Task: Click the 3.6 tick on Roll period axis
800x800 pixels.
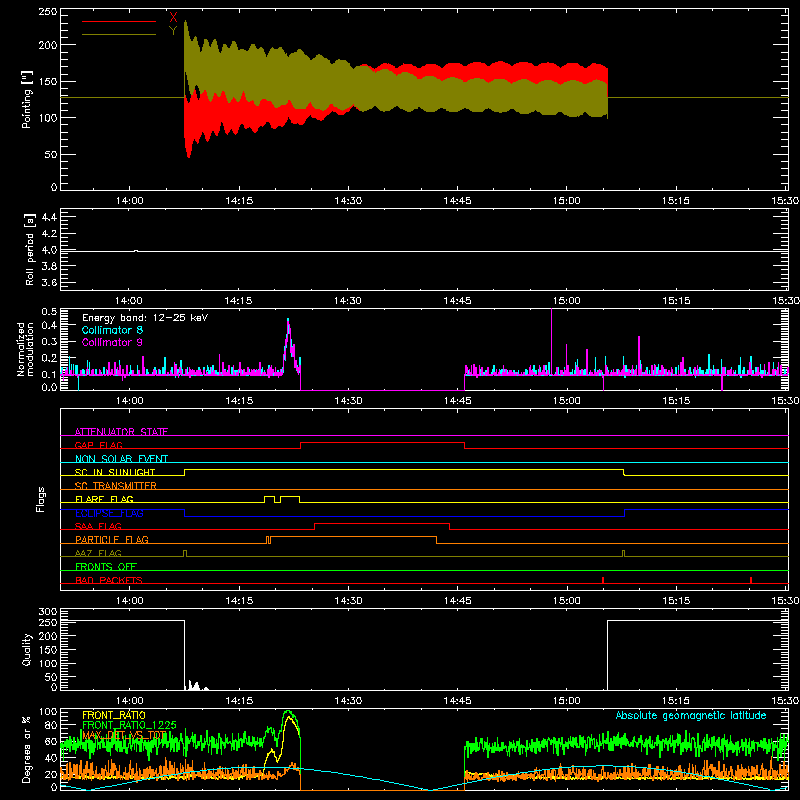Action: click(48, 283)
